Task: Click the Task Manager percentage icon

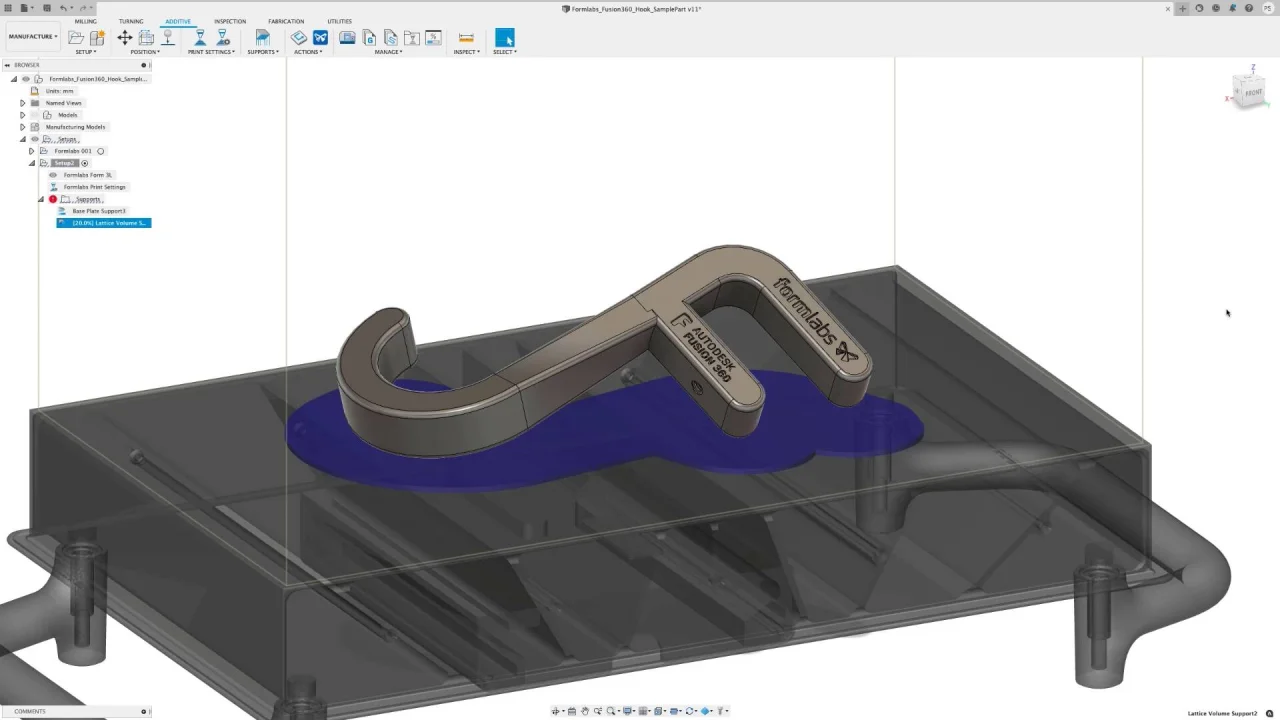Action: (433, 37)
